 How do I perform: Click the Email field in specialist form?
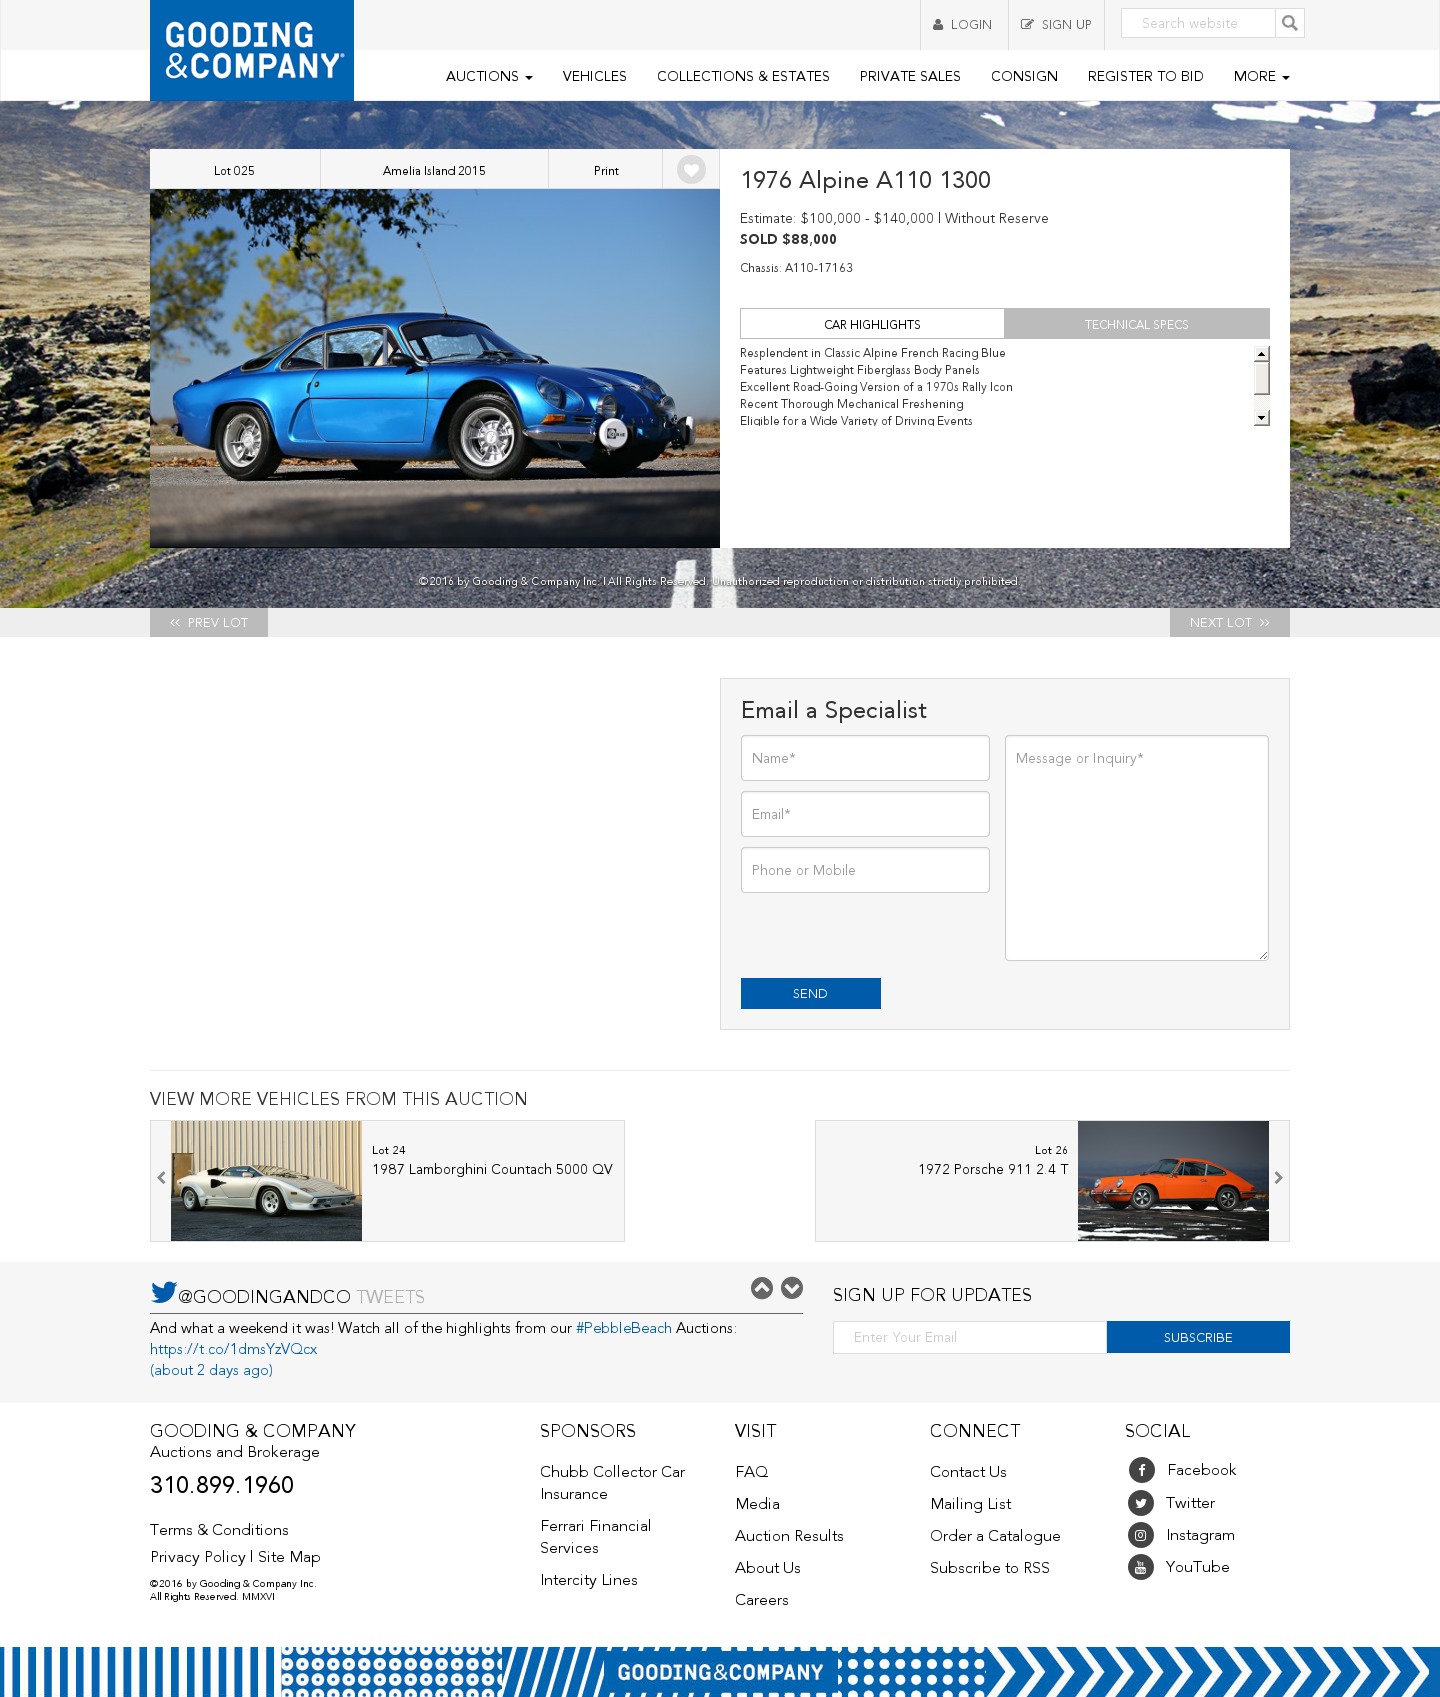(865, 814)
